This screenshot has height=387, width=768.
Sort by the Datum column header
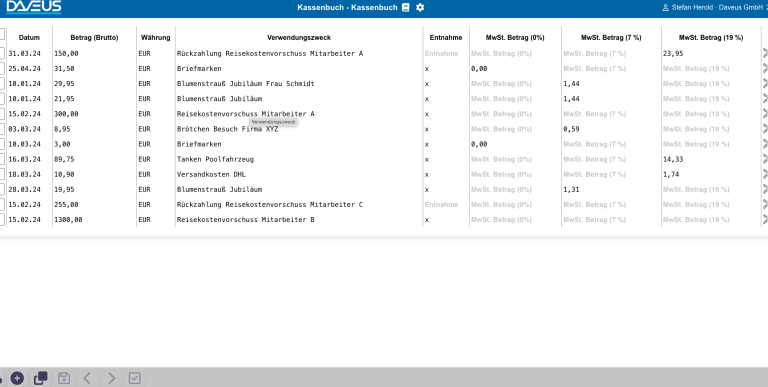29,38
